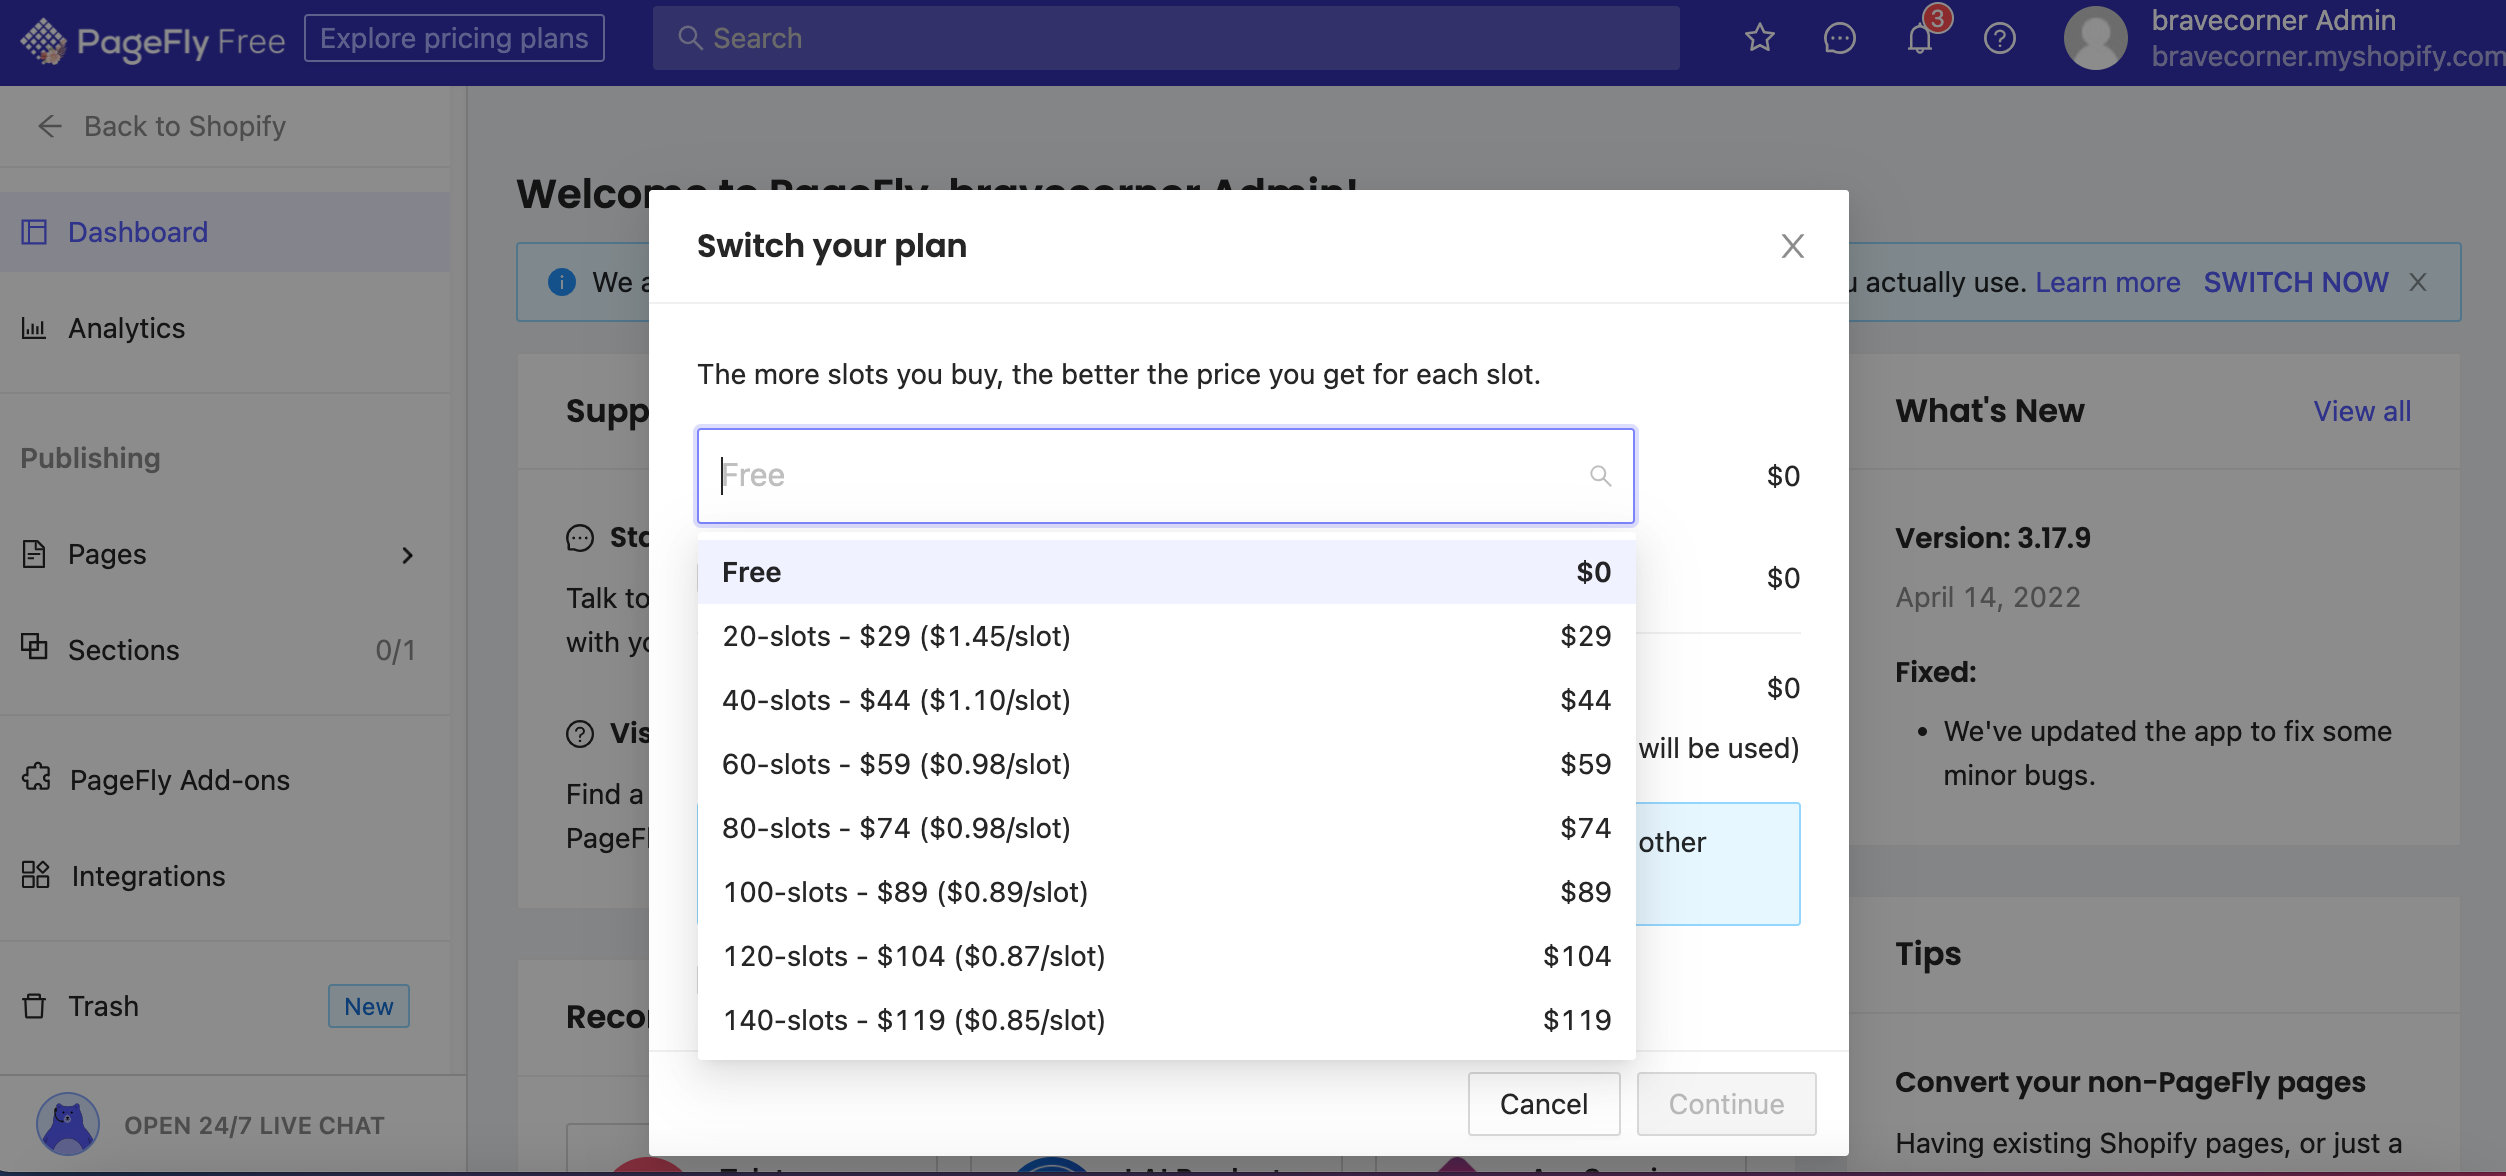Click Explore pricing plans button

(454, 38)
